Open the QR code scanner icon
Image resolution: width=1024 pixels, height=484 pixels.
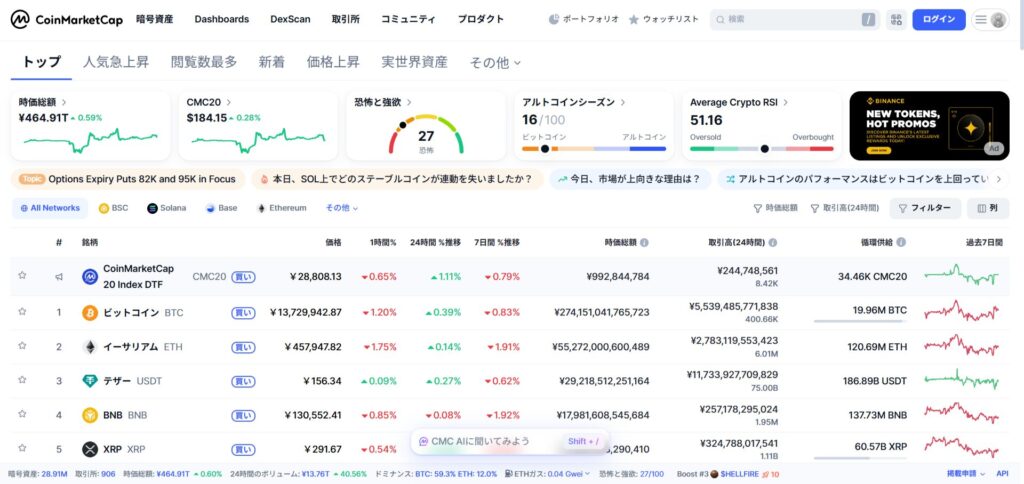[896, 20]
